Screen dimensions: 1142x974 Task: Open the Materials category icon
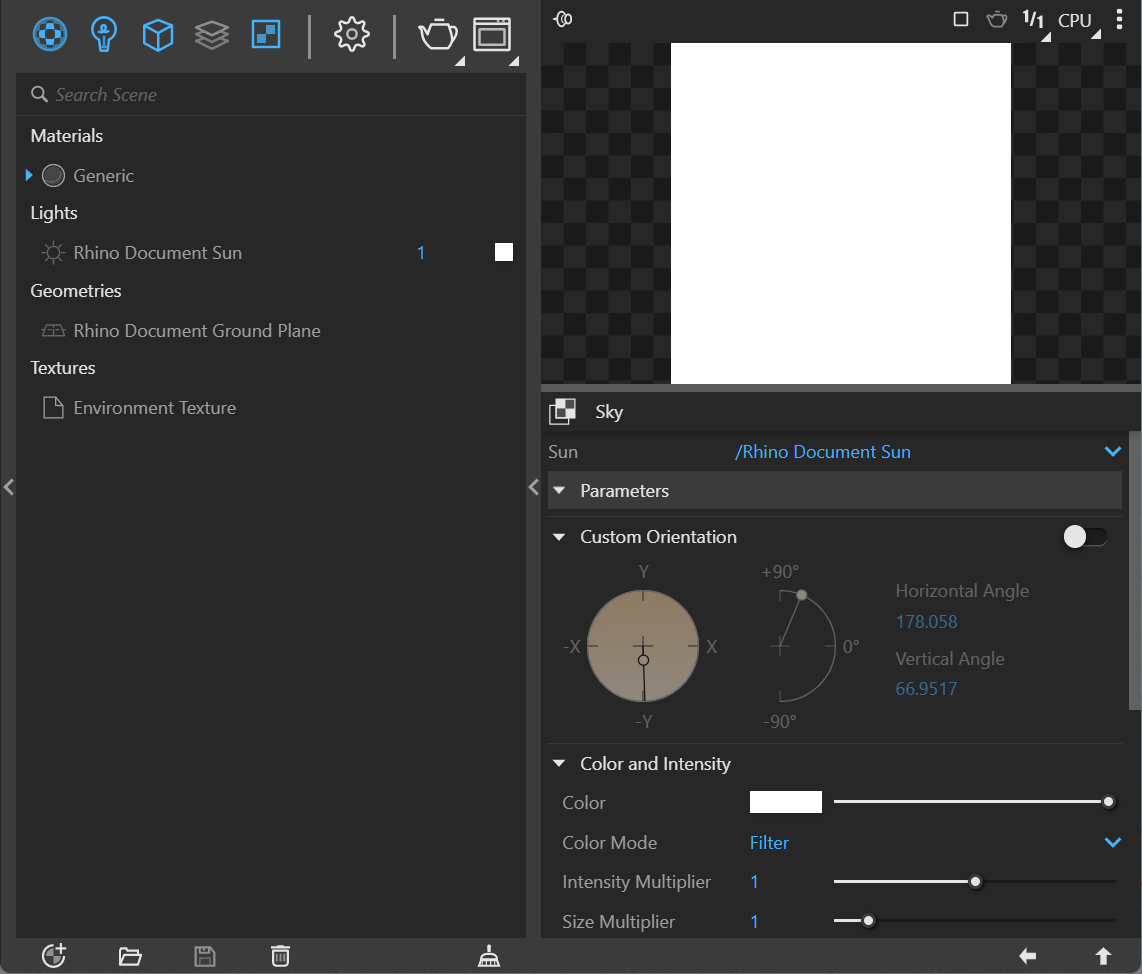50,34
